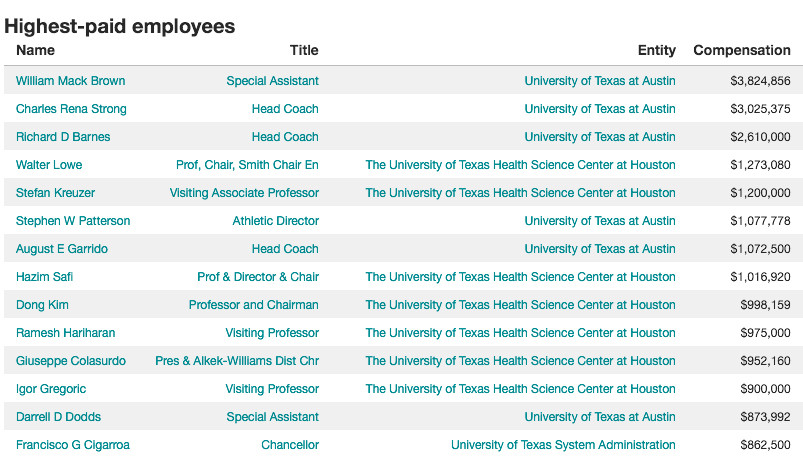Click the Charles Rena Strong name link
The height and width of the screenshot is (457, 803).
(x=71, y=109)
